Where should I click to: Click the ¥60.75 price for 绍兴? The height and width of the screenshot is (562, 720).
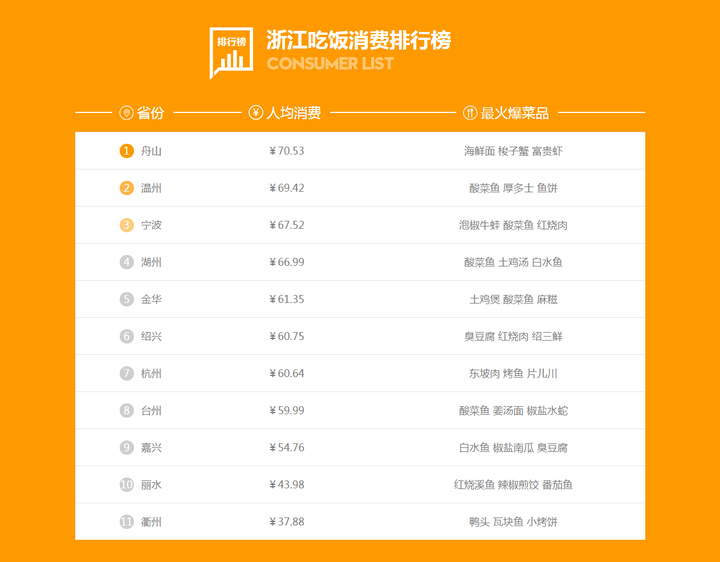pyautogui.click(x=287, y=337)
